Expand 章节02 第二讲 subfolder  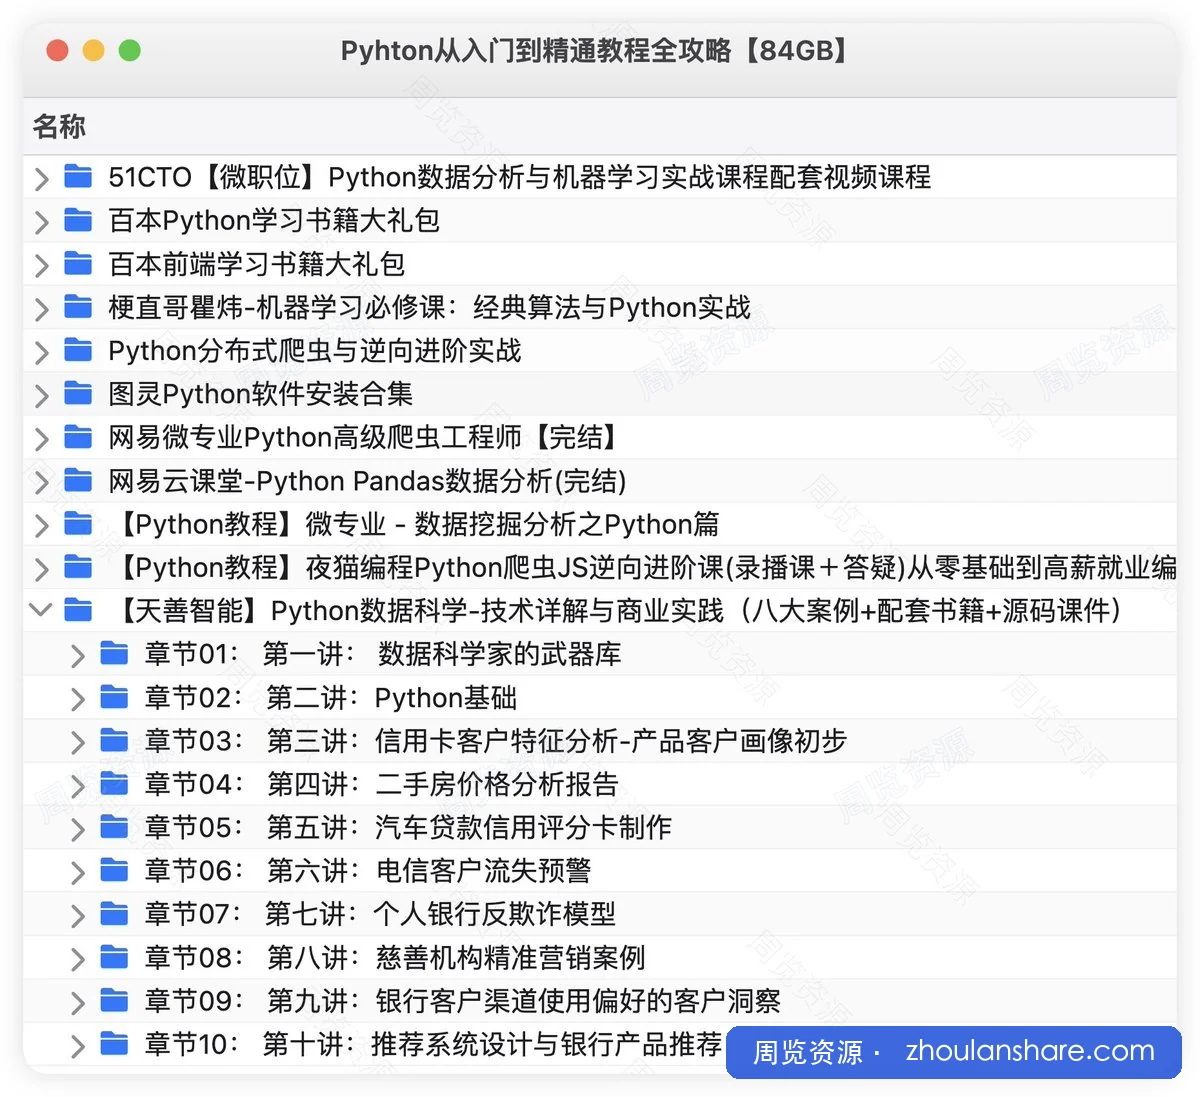(x=78, y=699)
